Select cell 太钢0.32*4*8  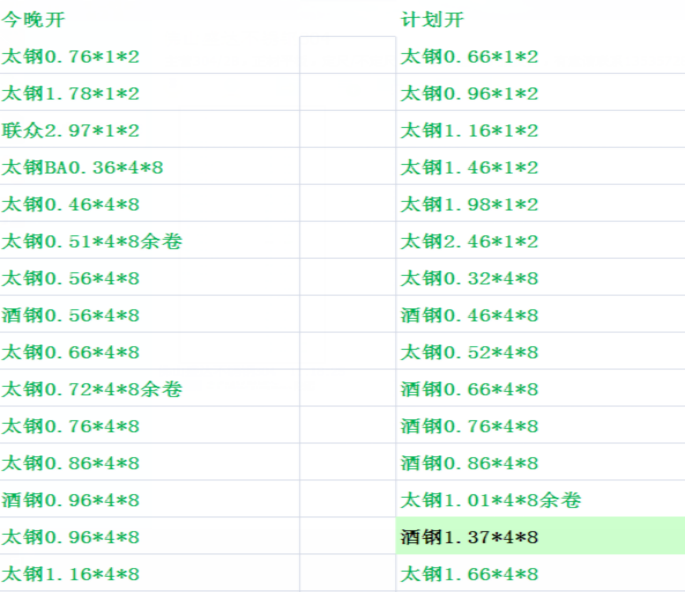(541, 277)
